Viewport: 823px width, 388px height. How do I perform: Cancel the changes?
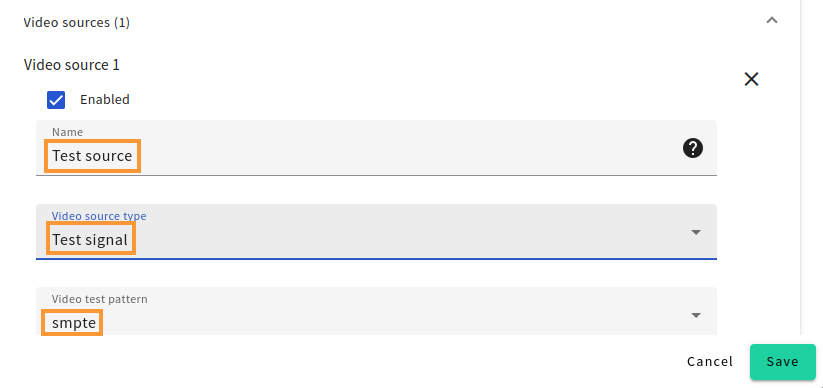pyautogui.click(x=710, y=362)
